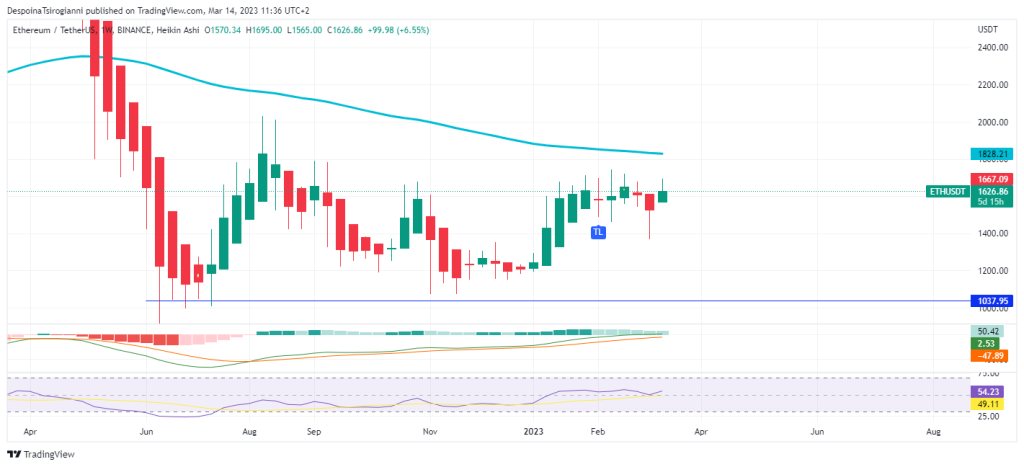Click the USDT currency label on price axis
Image resolution: width=1024 pixels, height=467 pixels.
click(x=988, y=29)
